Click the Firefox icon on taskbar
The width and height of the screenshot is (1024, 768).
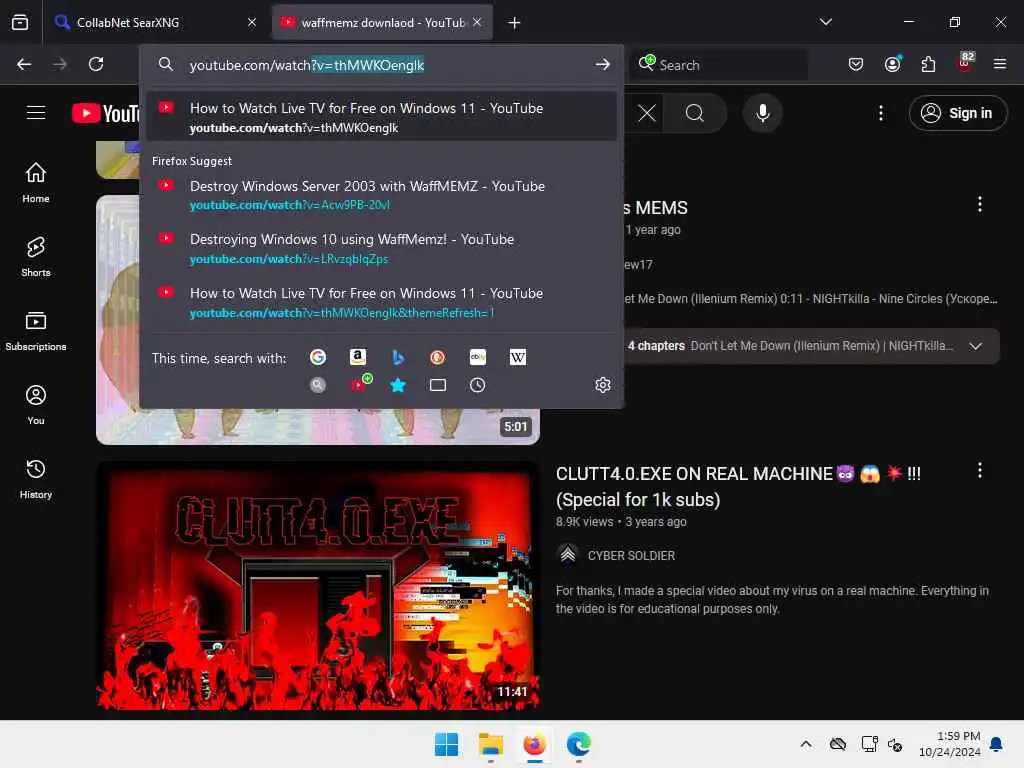534,744
